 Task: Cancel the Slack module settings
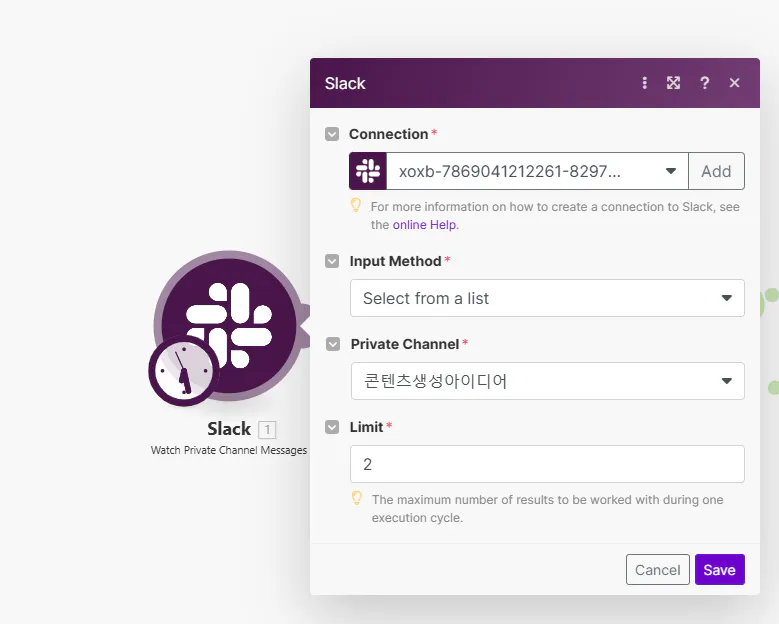657,569
